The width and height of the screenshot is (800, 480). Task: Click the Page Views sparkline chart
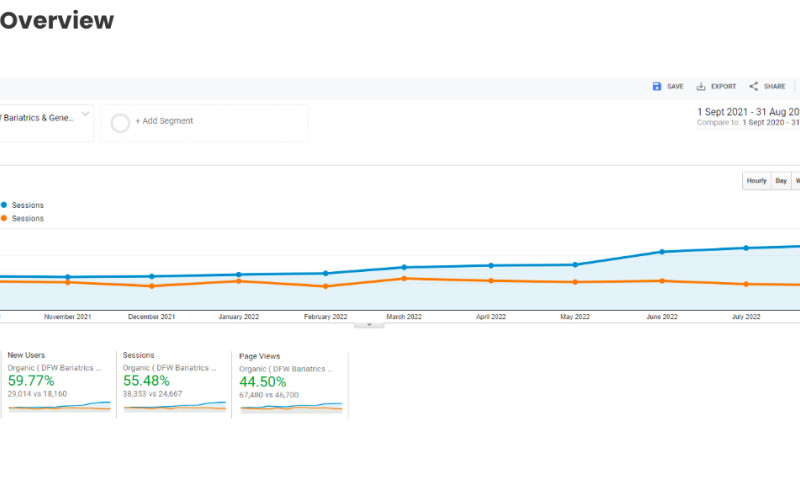[290, 406]
